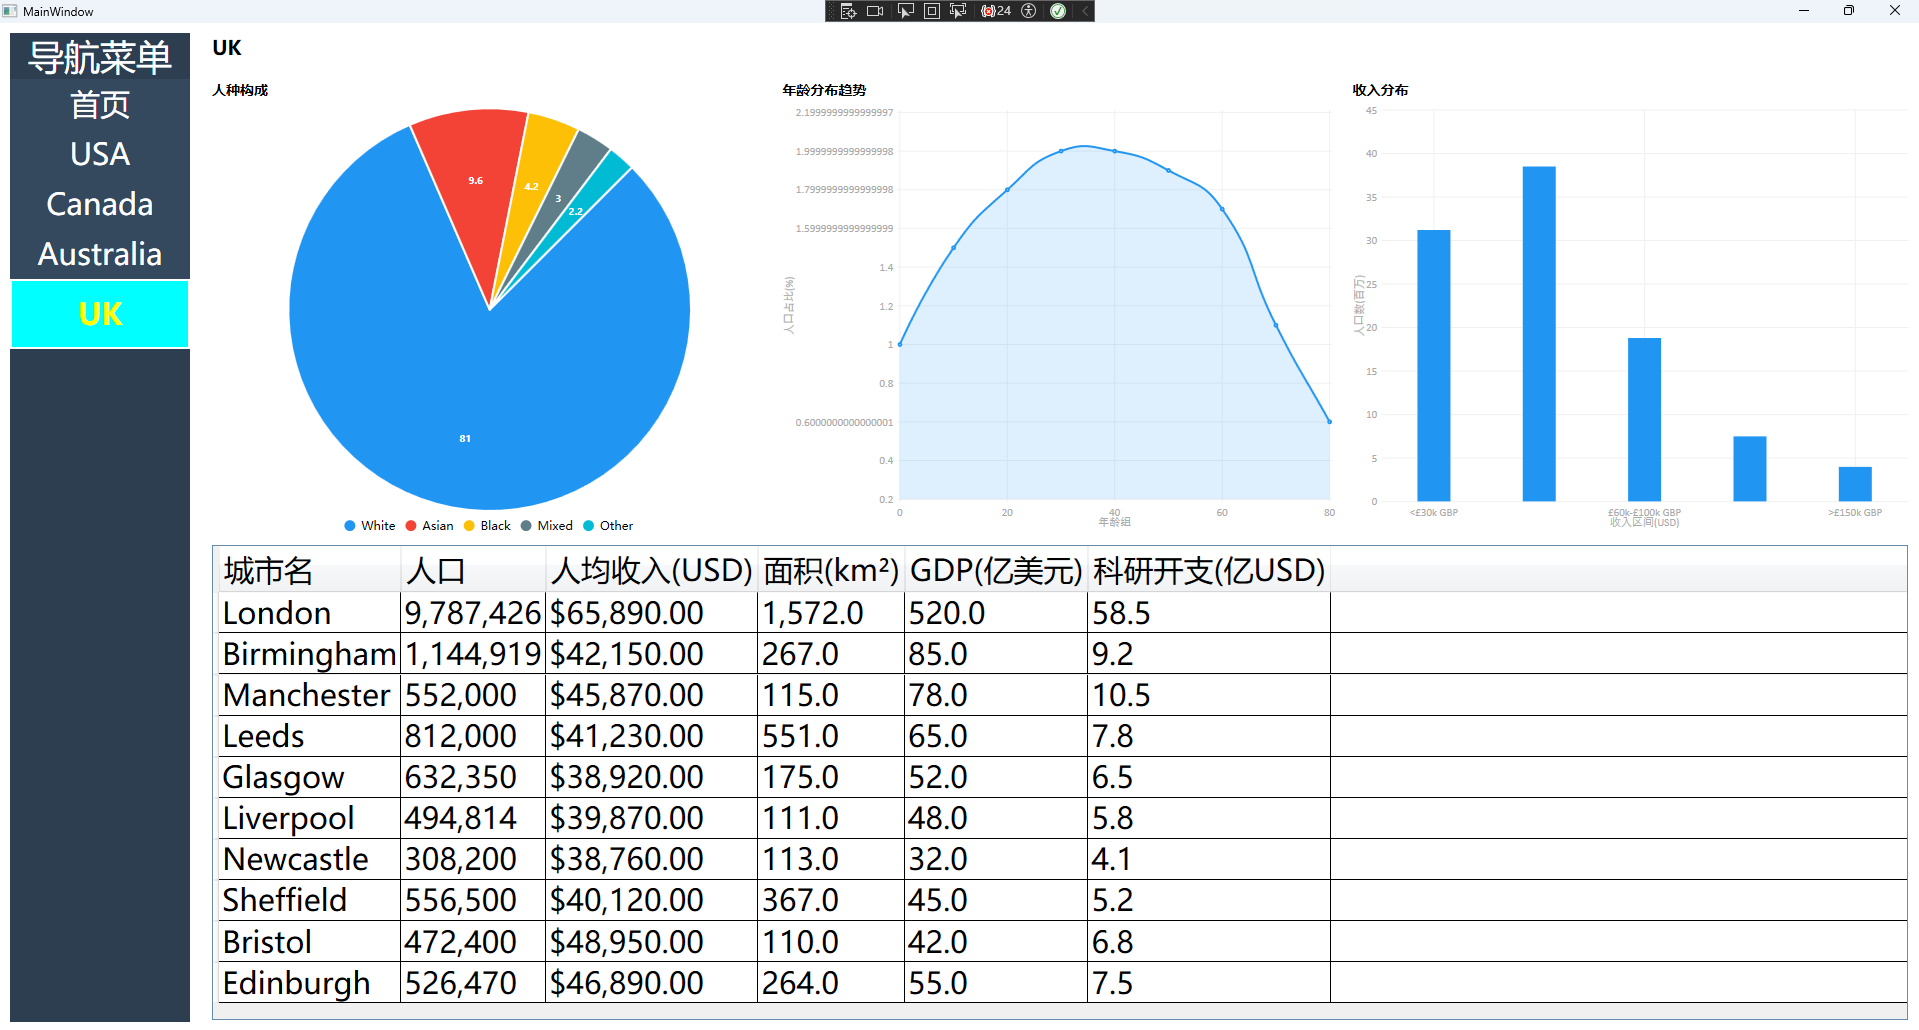Screen dimensions: 1919x1030
Task: Click the tallest bar in 收入分布 chart
Action: pyautogui.click(x=1539, y=334)
